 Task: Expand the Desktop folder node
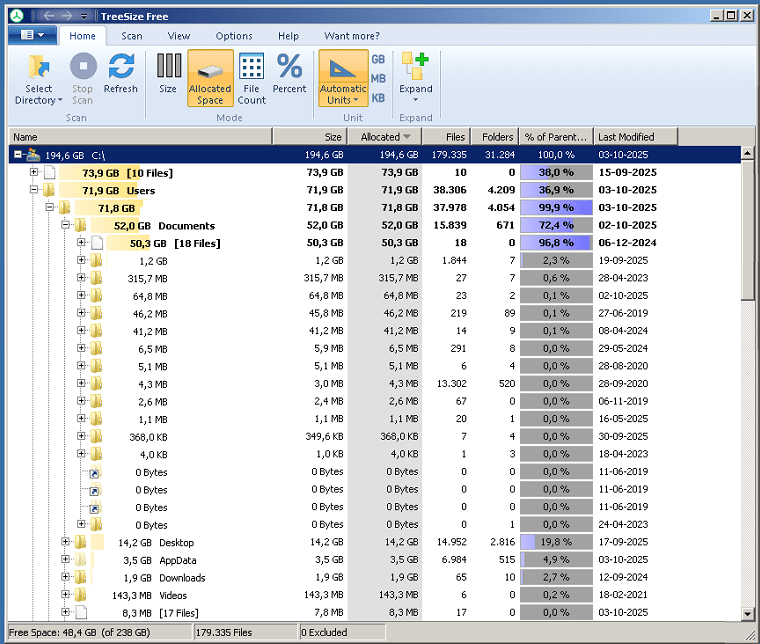click(x=66, y=543)
